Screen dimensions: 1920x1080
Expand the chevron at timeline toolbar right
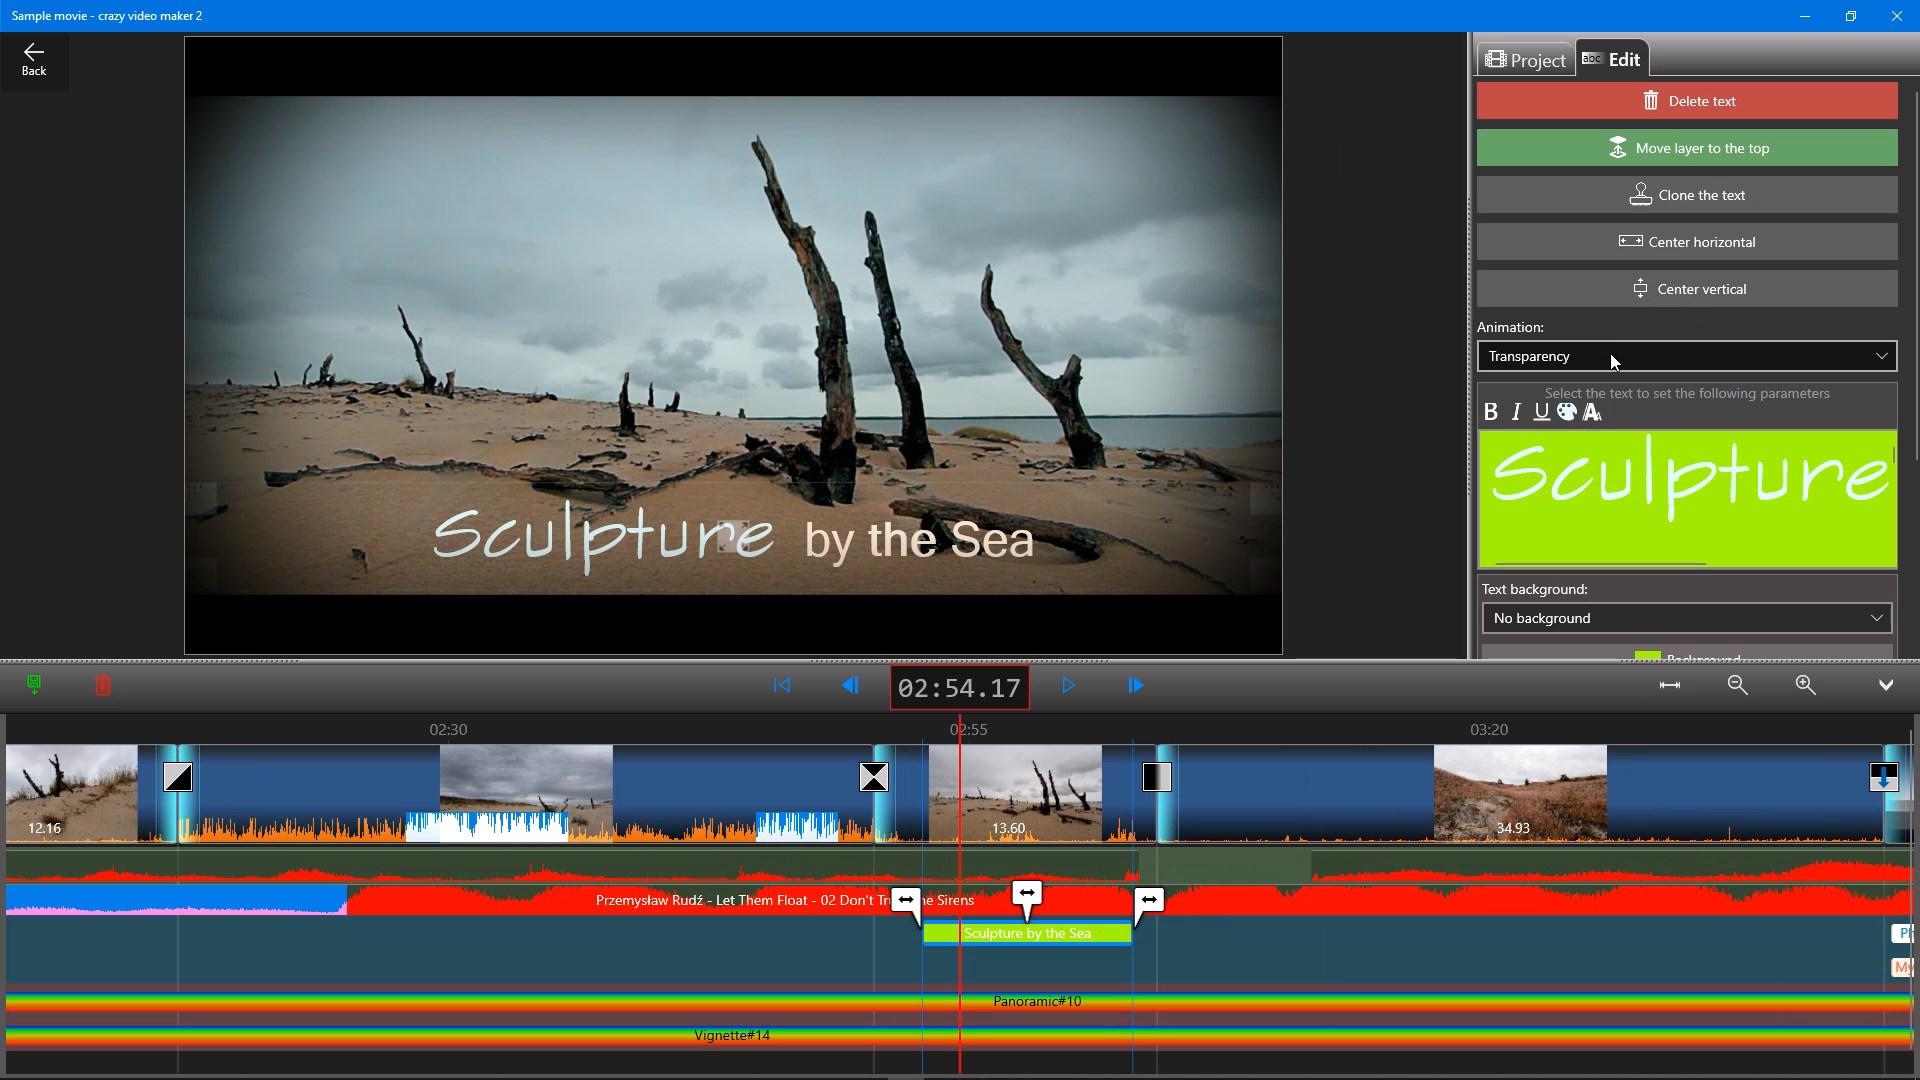tap(1885, 685)
